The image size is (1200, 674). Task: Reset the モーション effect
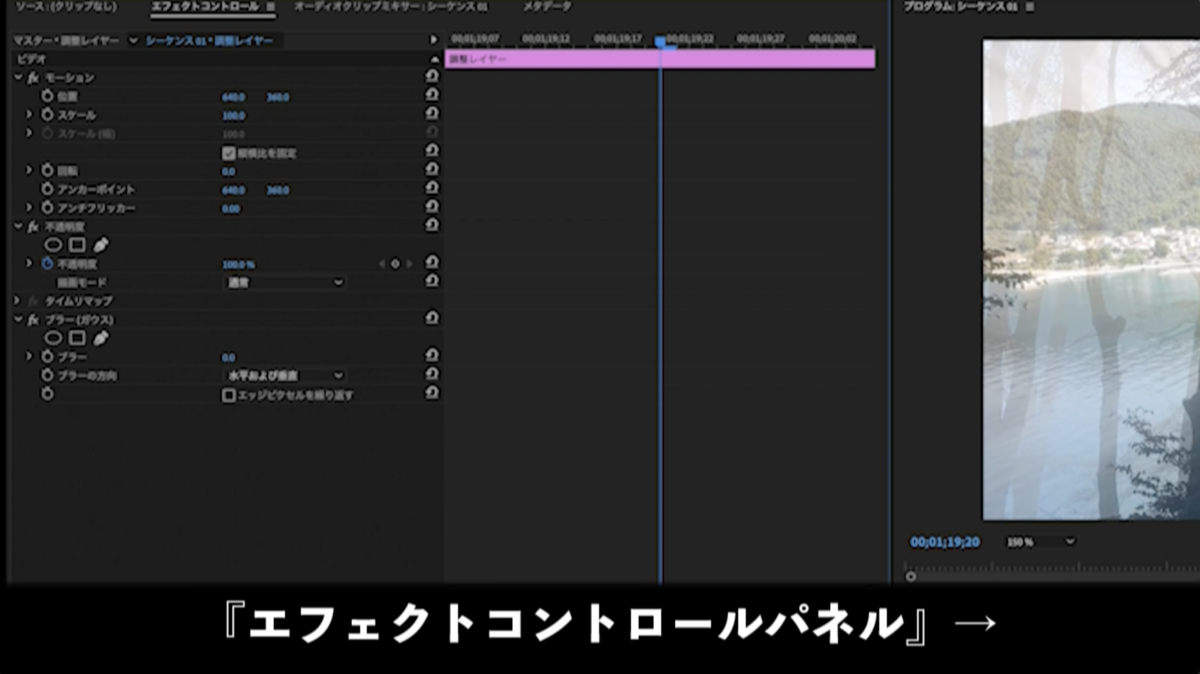click(x=430, y=79)
